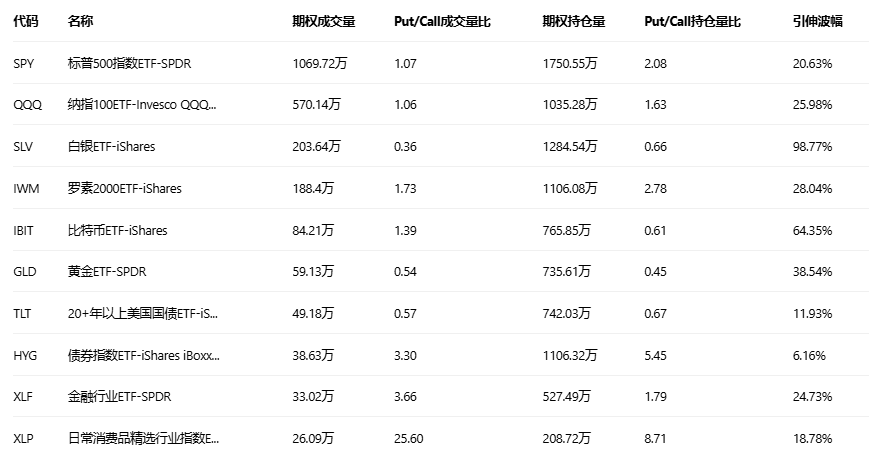Click SLV's 98.77% implied volatility value
The width and height of the screenshot is (869, 458).
812,146
